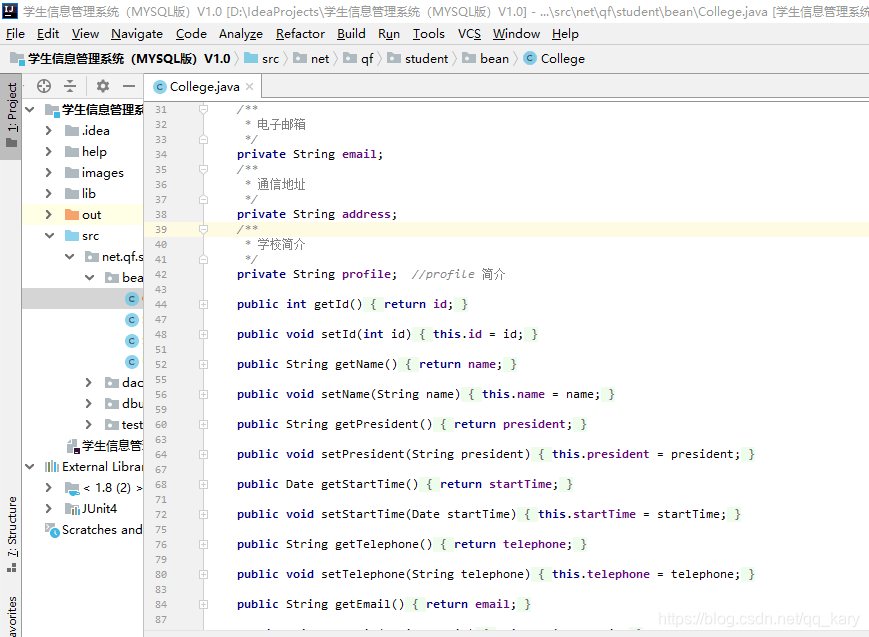The image size is (869, 637).
Task: Select the JUnit4 library icon
Action: tap(72, 509)
